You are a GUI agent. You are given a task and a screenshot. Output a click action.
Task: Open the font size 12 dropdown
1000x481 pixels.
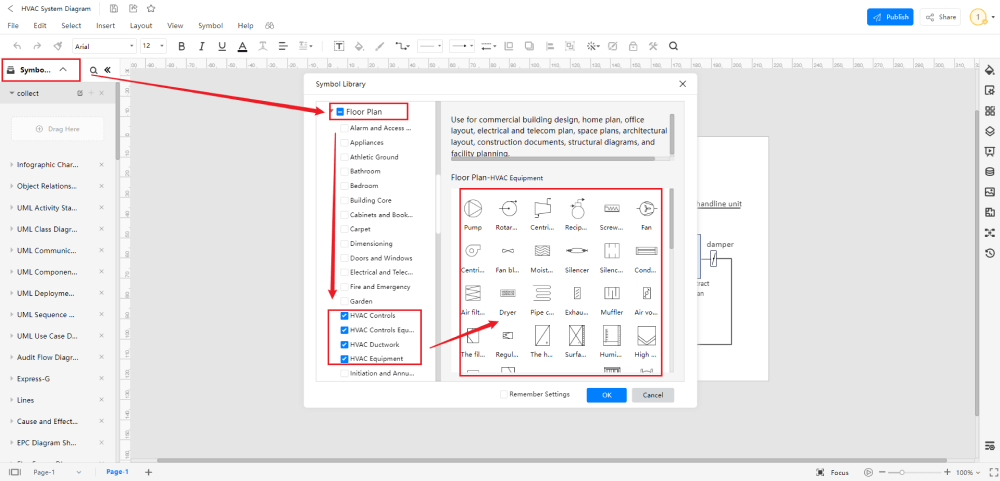(x=153, y=46)
